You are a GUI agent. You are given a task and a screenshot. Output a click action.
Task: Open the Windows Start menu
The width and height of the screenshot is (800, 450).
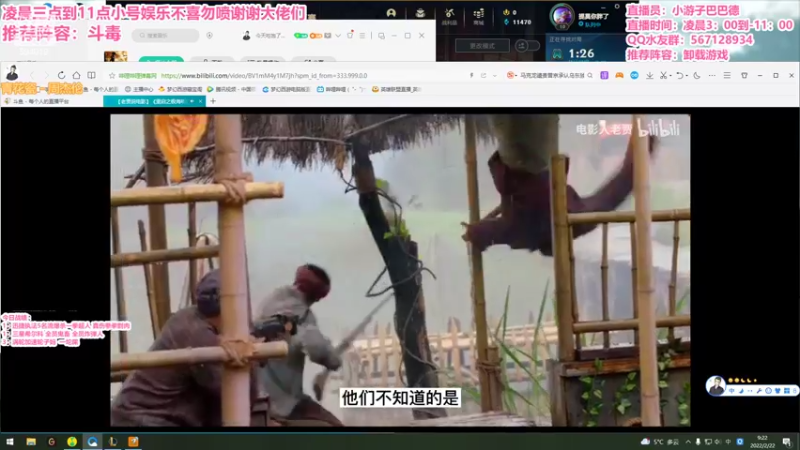click(x=10, y=441)
